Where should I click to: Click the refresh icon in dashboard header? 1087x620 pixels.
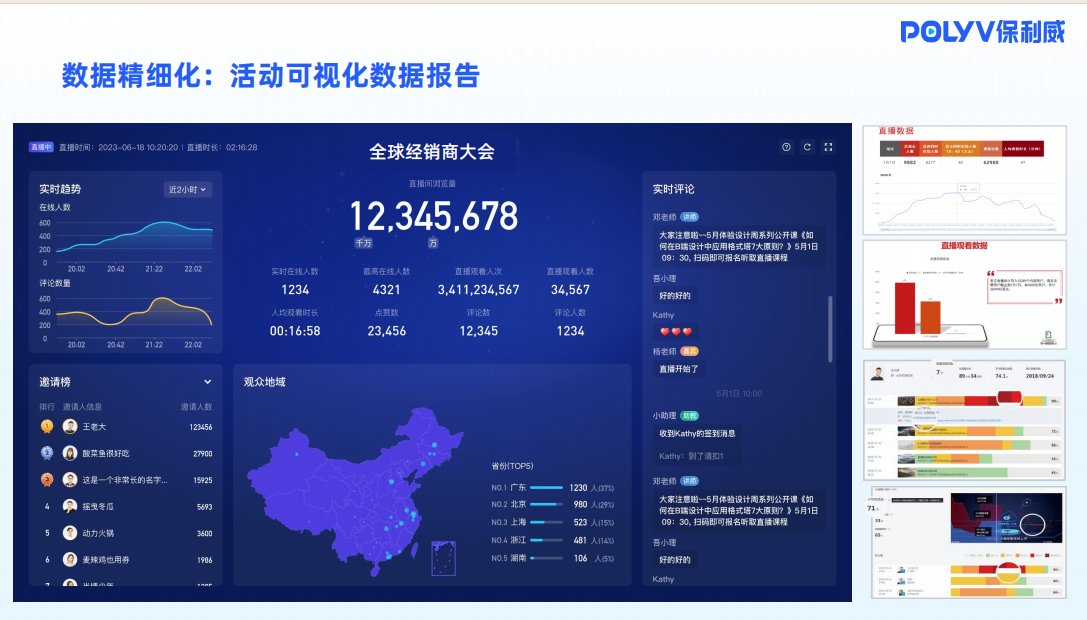(807, 147)
